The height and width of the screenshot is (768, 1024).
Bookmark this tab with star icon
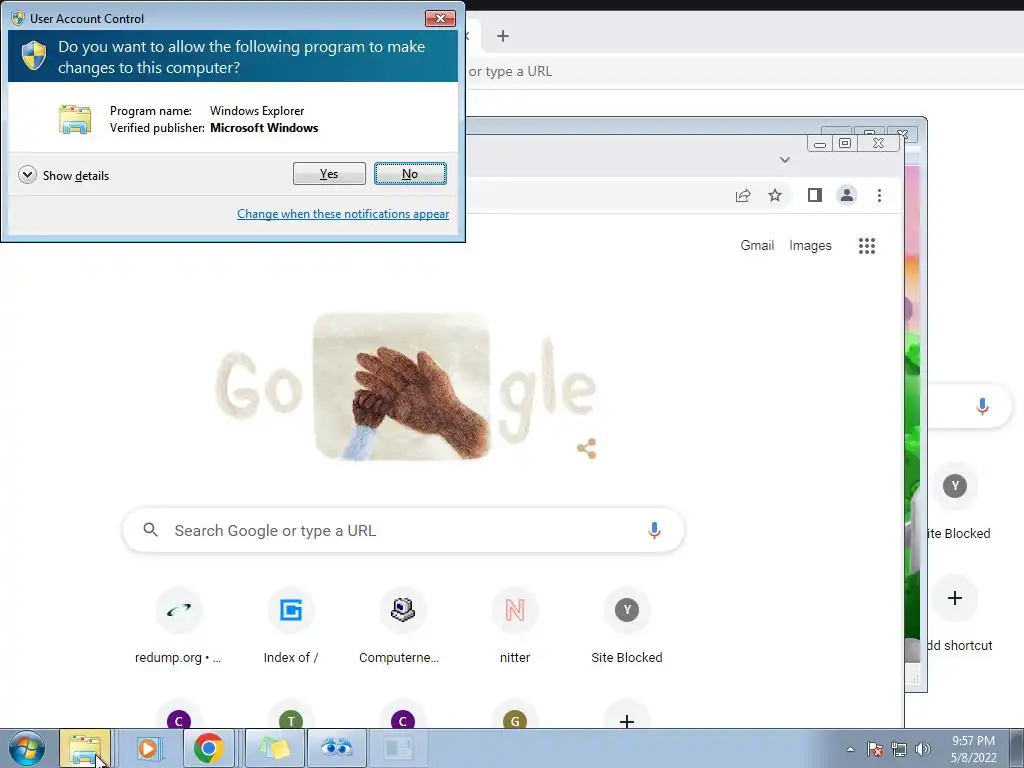coord(775,195)
